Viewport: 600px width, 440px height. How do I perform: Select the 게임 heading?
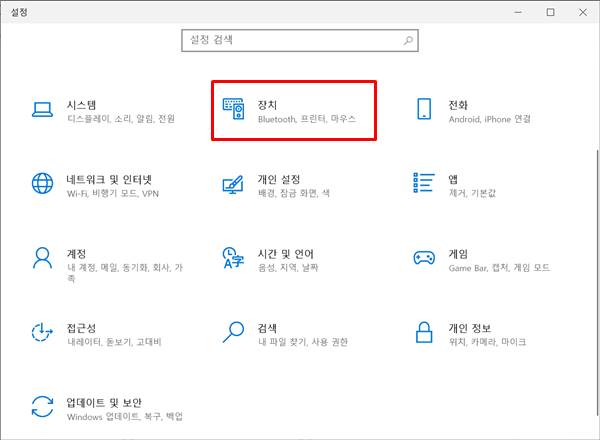tap(458, 254)
